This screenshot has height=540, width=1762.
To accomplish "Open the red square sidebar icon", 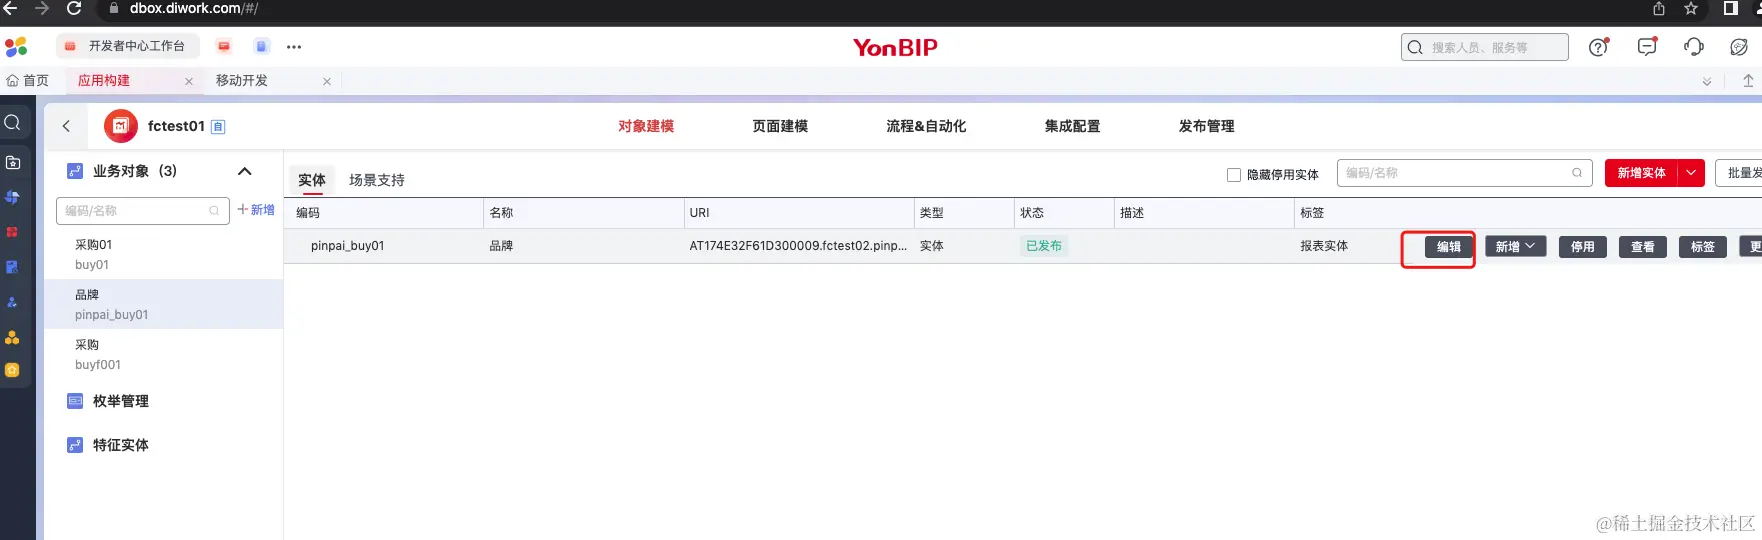I will [x=13, y=232].
